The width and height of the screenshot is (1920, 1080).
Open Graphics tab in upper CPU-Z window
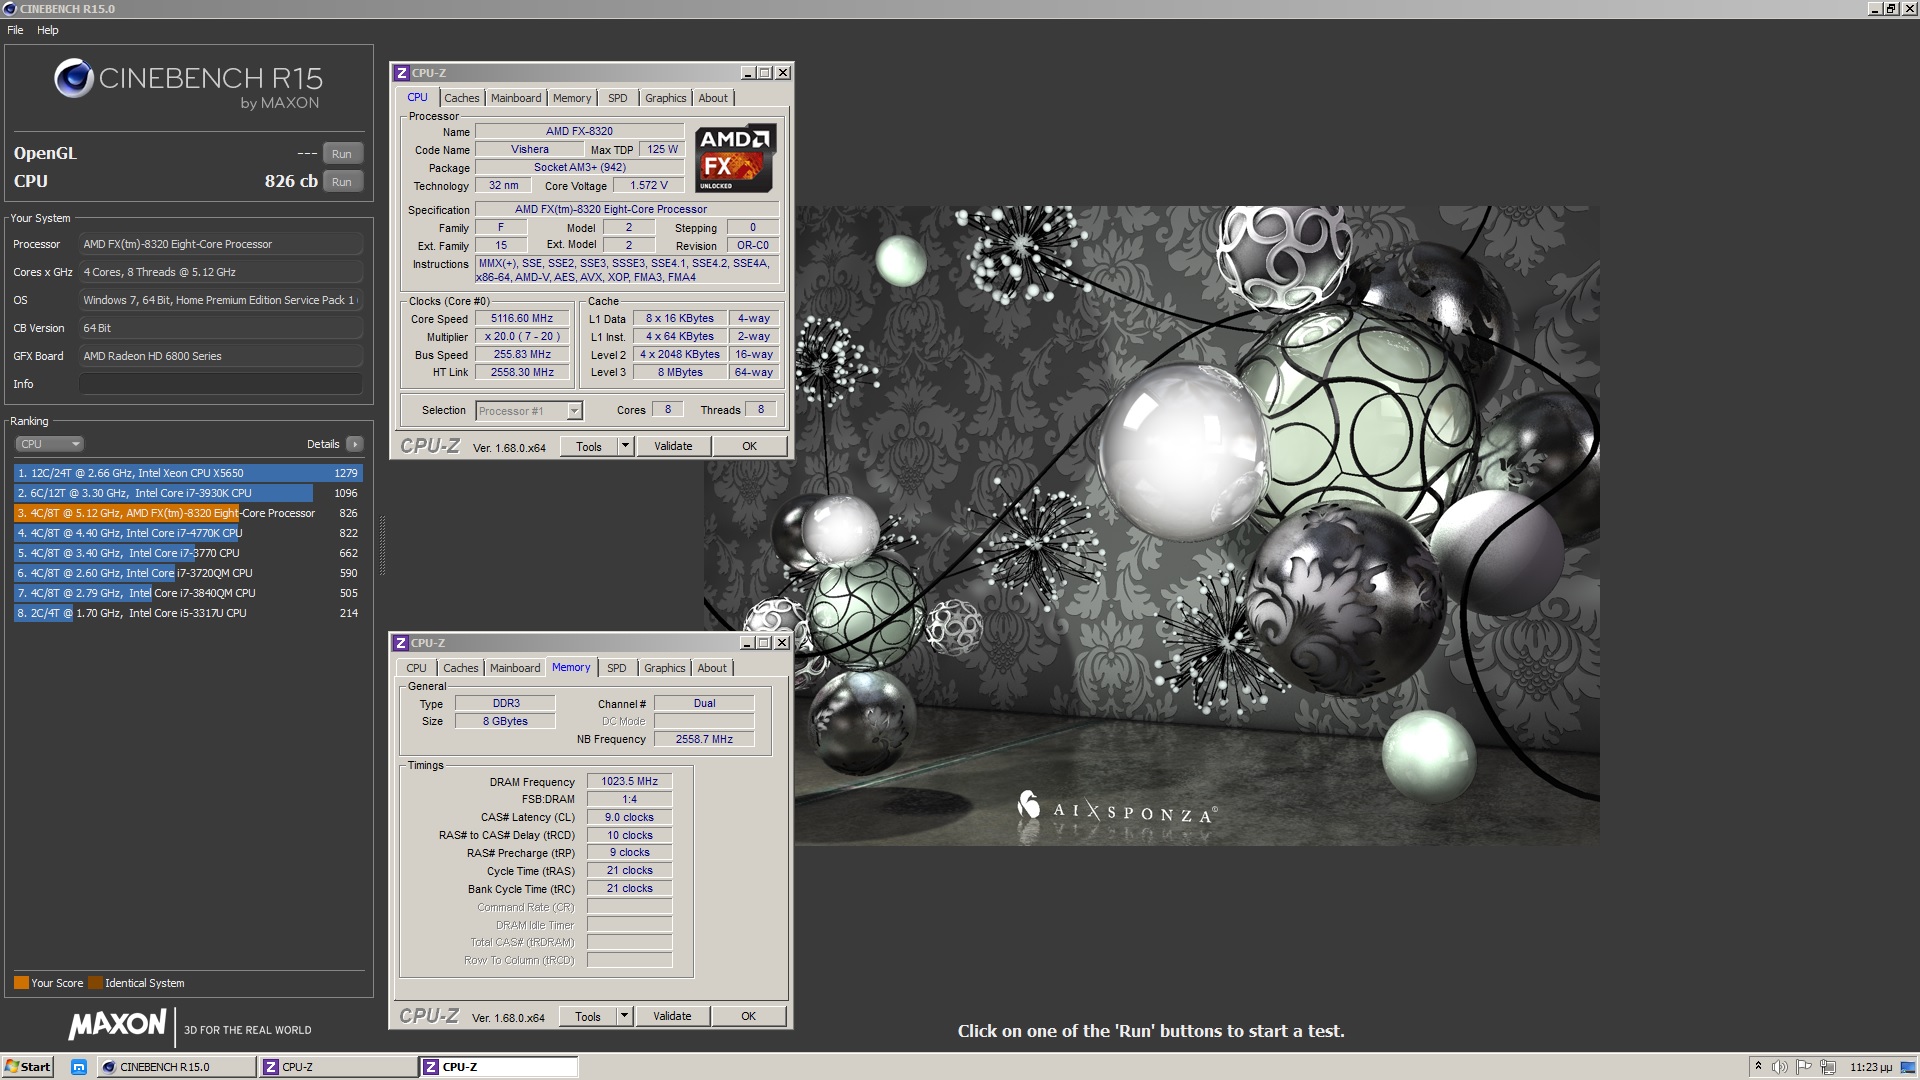(x=665, y=98)
